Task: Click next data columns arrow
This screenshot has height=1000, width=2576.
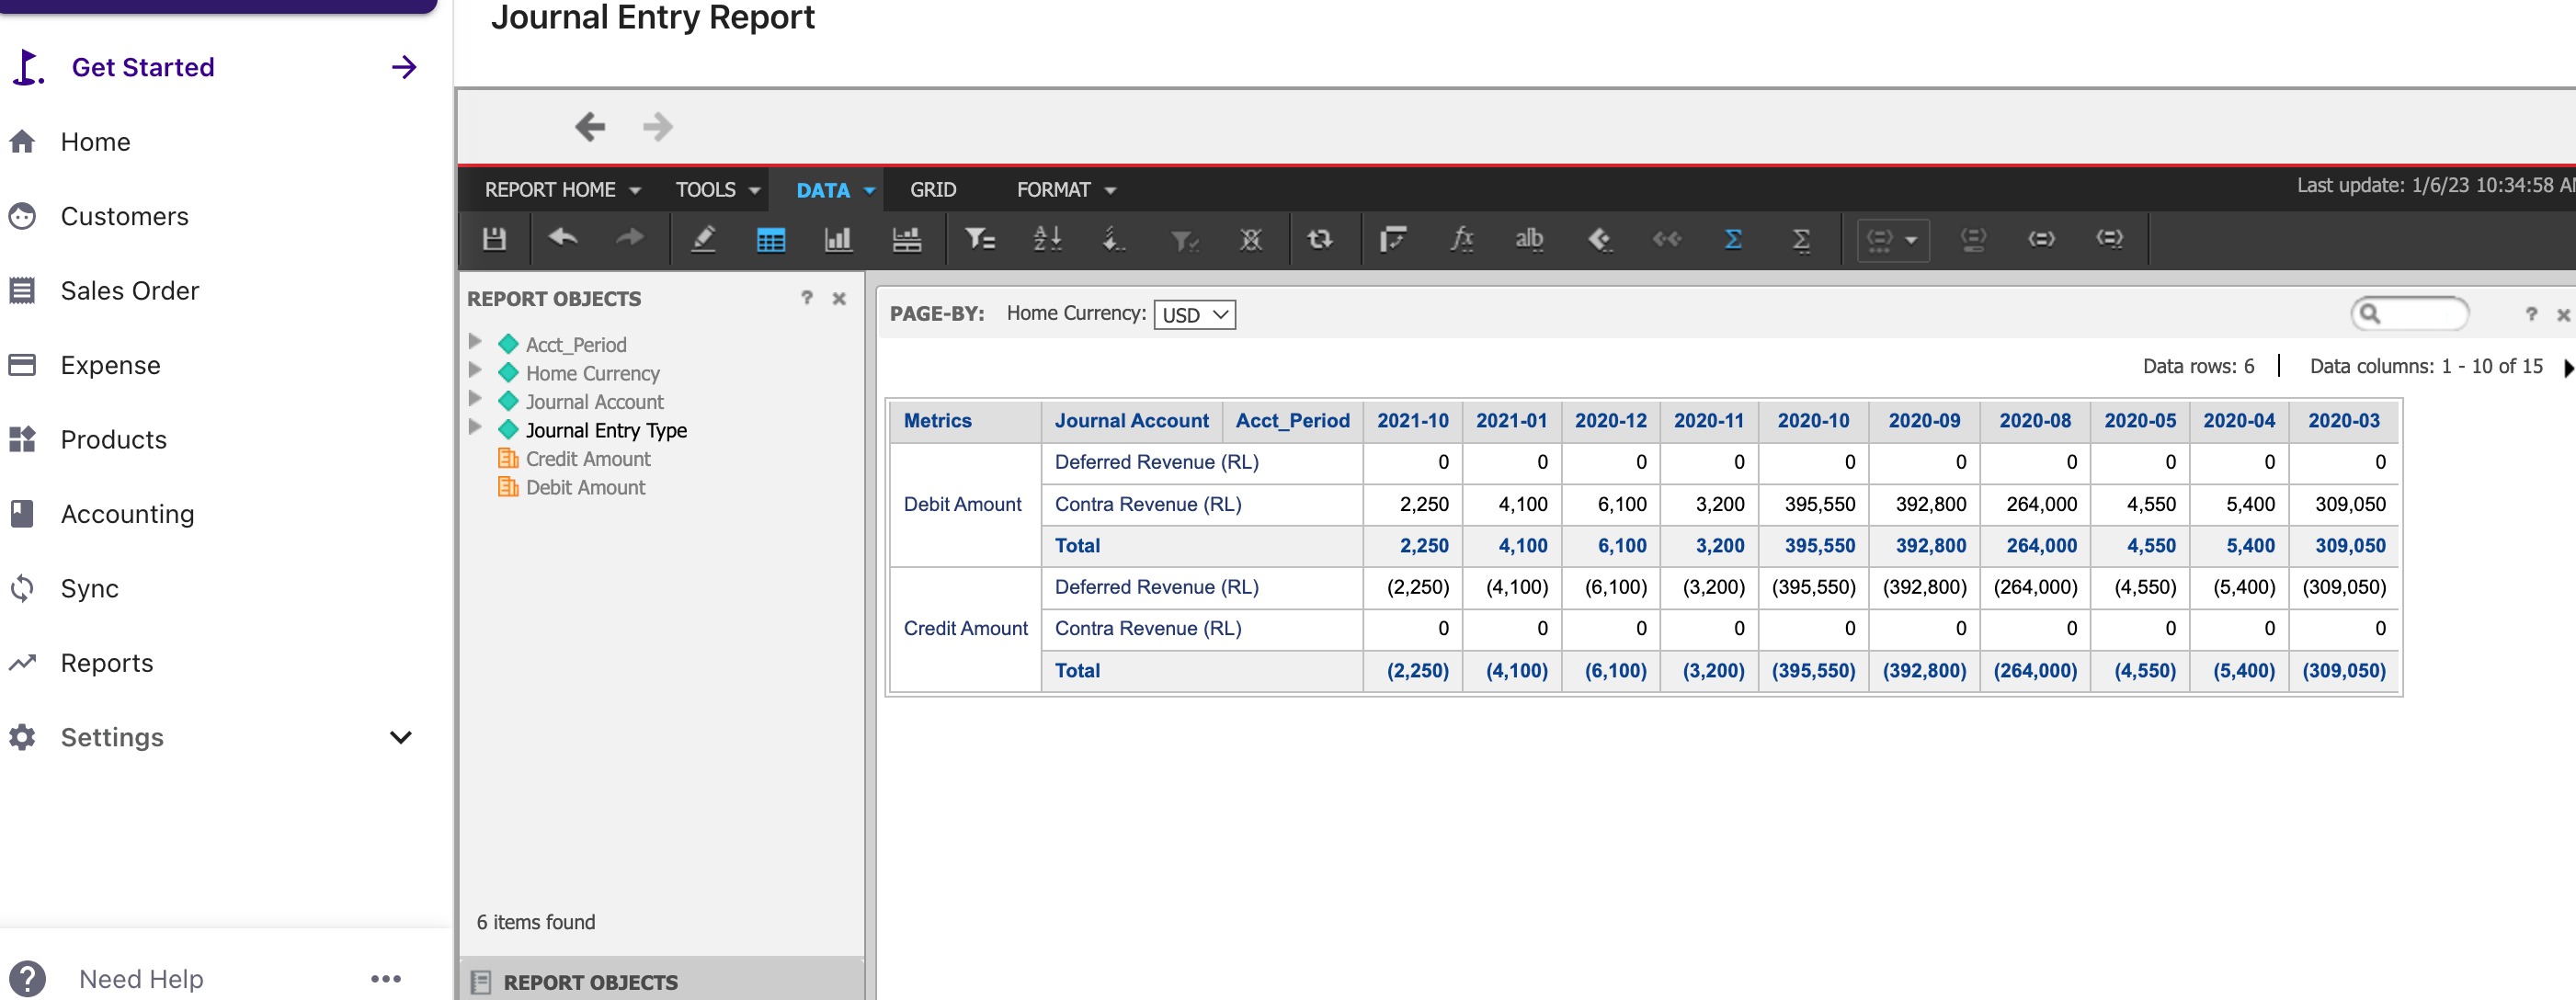Action: click(x=2566, y=367)
